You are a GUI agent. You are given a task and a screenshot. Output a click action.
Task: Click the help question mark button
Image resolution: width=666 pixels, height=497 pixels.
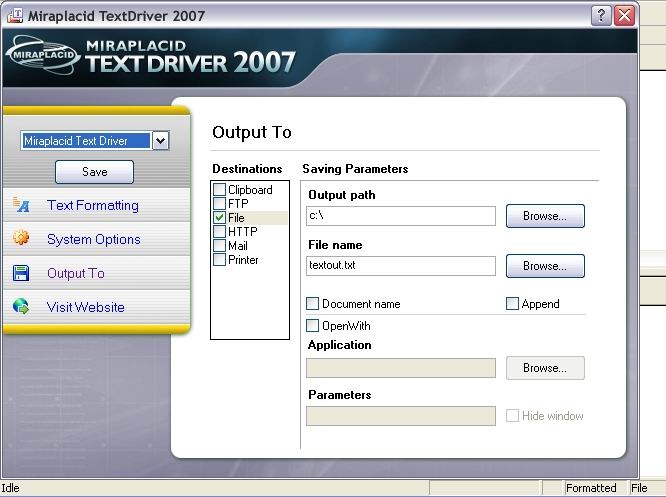tap(601, 16)
